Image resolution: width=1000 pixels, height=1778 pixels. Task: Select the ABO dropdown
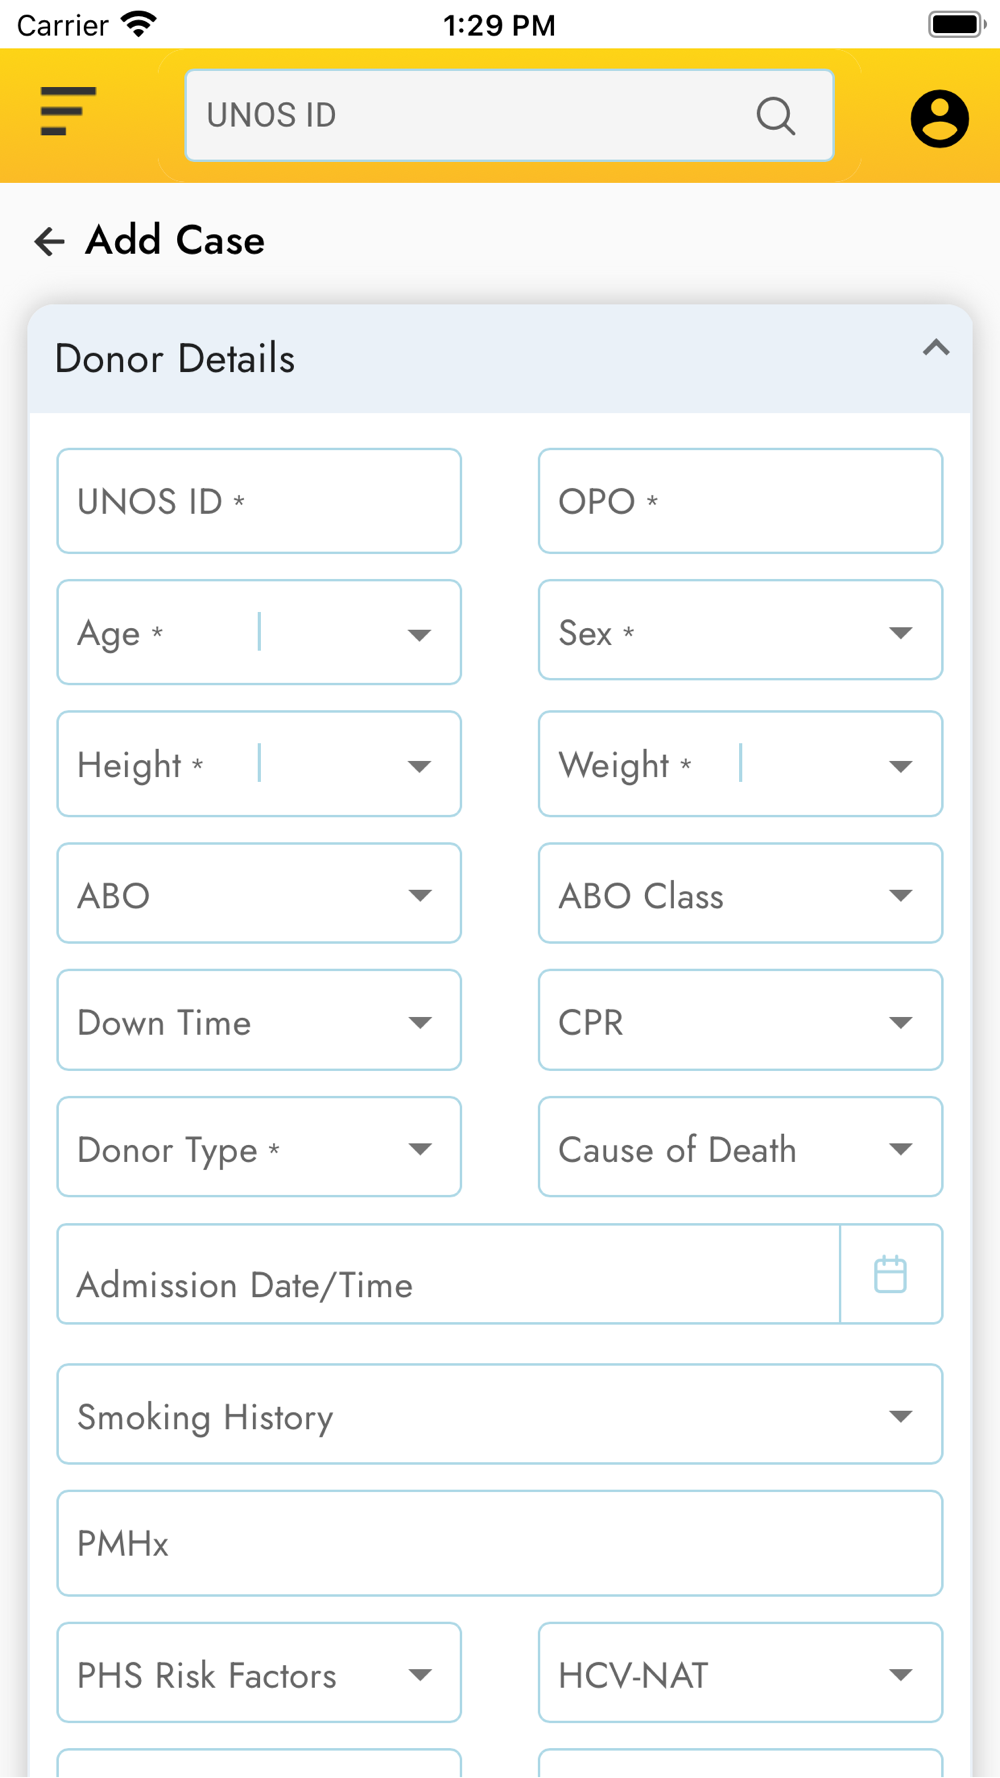[259, 893]
